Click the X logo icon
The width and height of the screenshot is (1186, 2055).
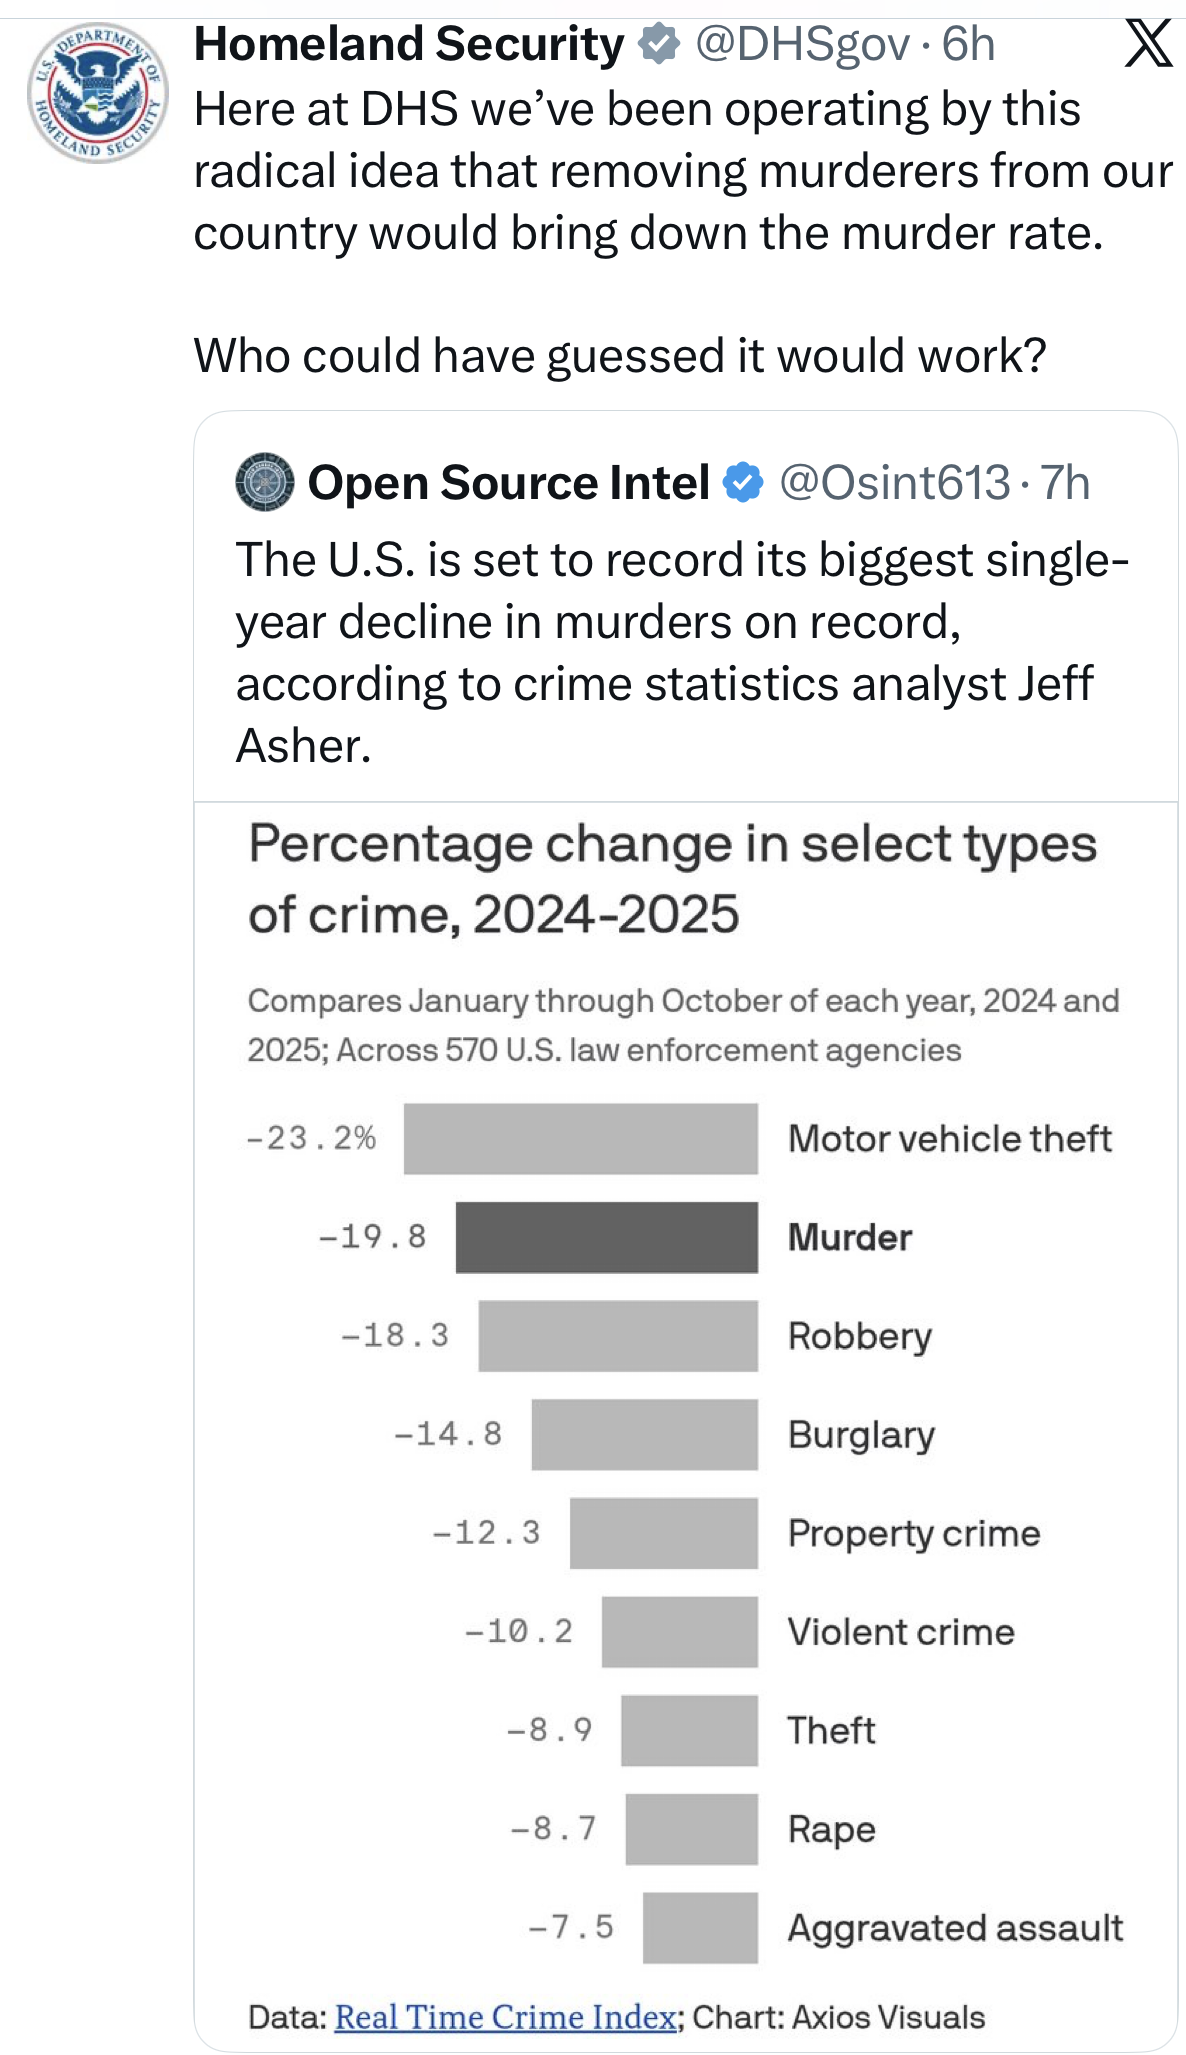[x=1147, y=45]
